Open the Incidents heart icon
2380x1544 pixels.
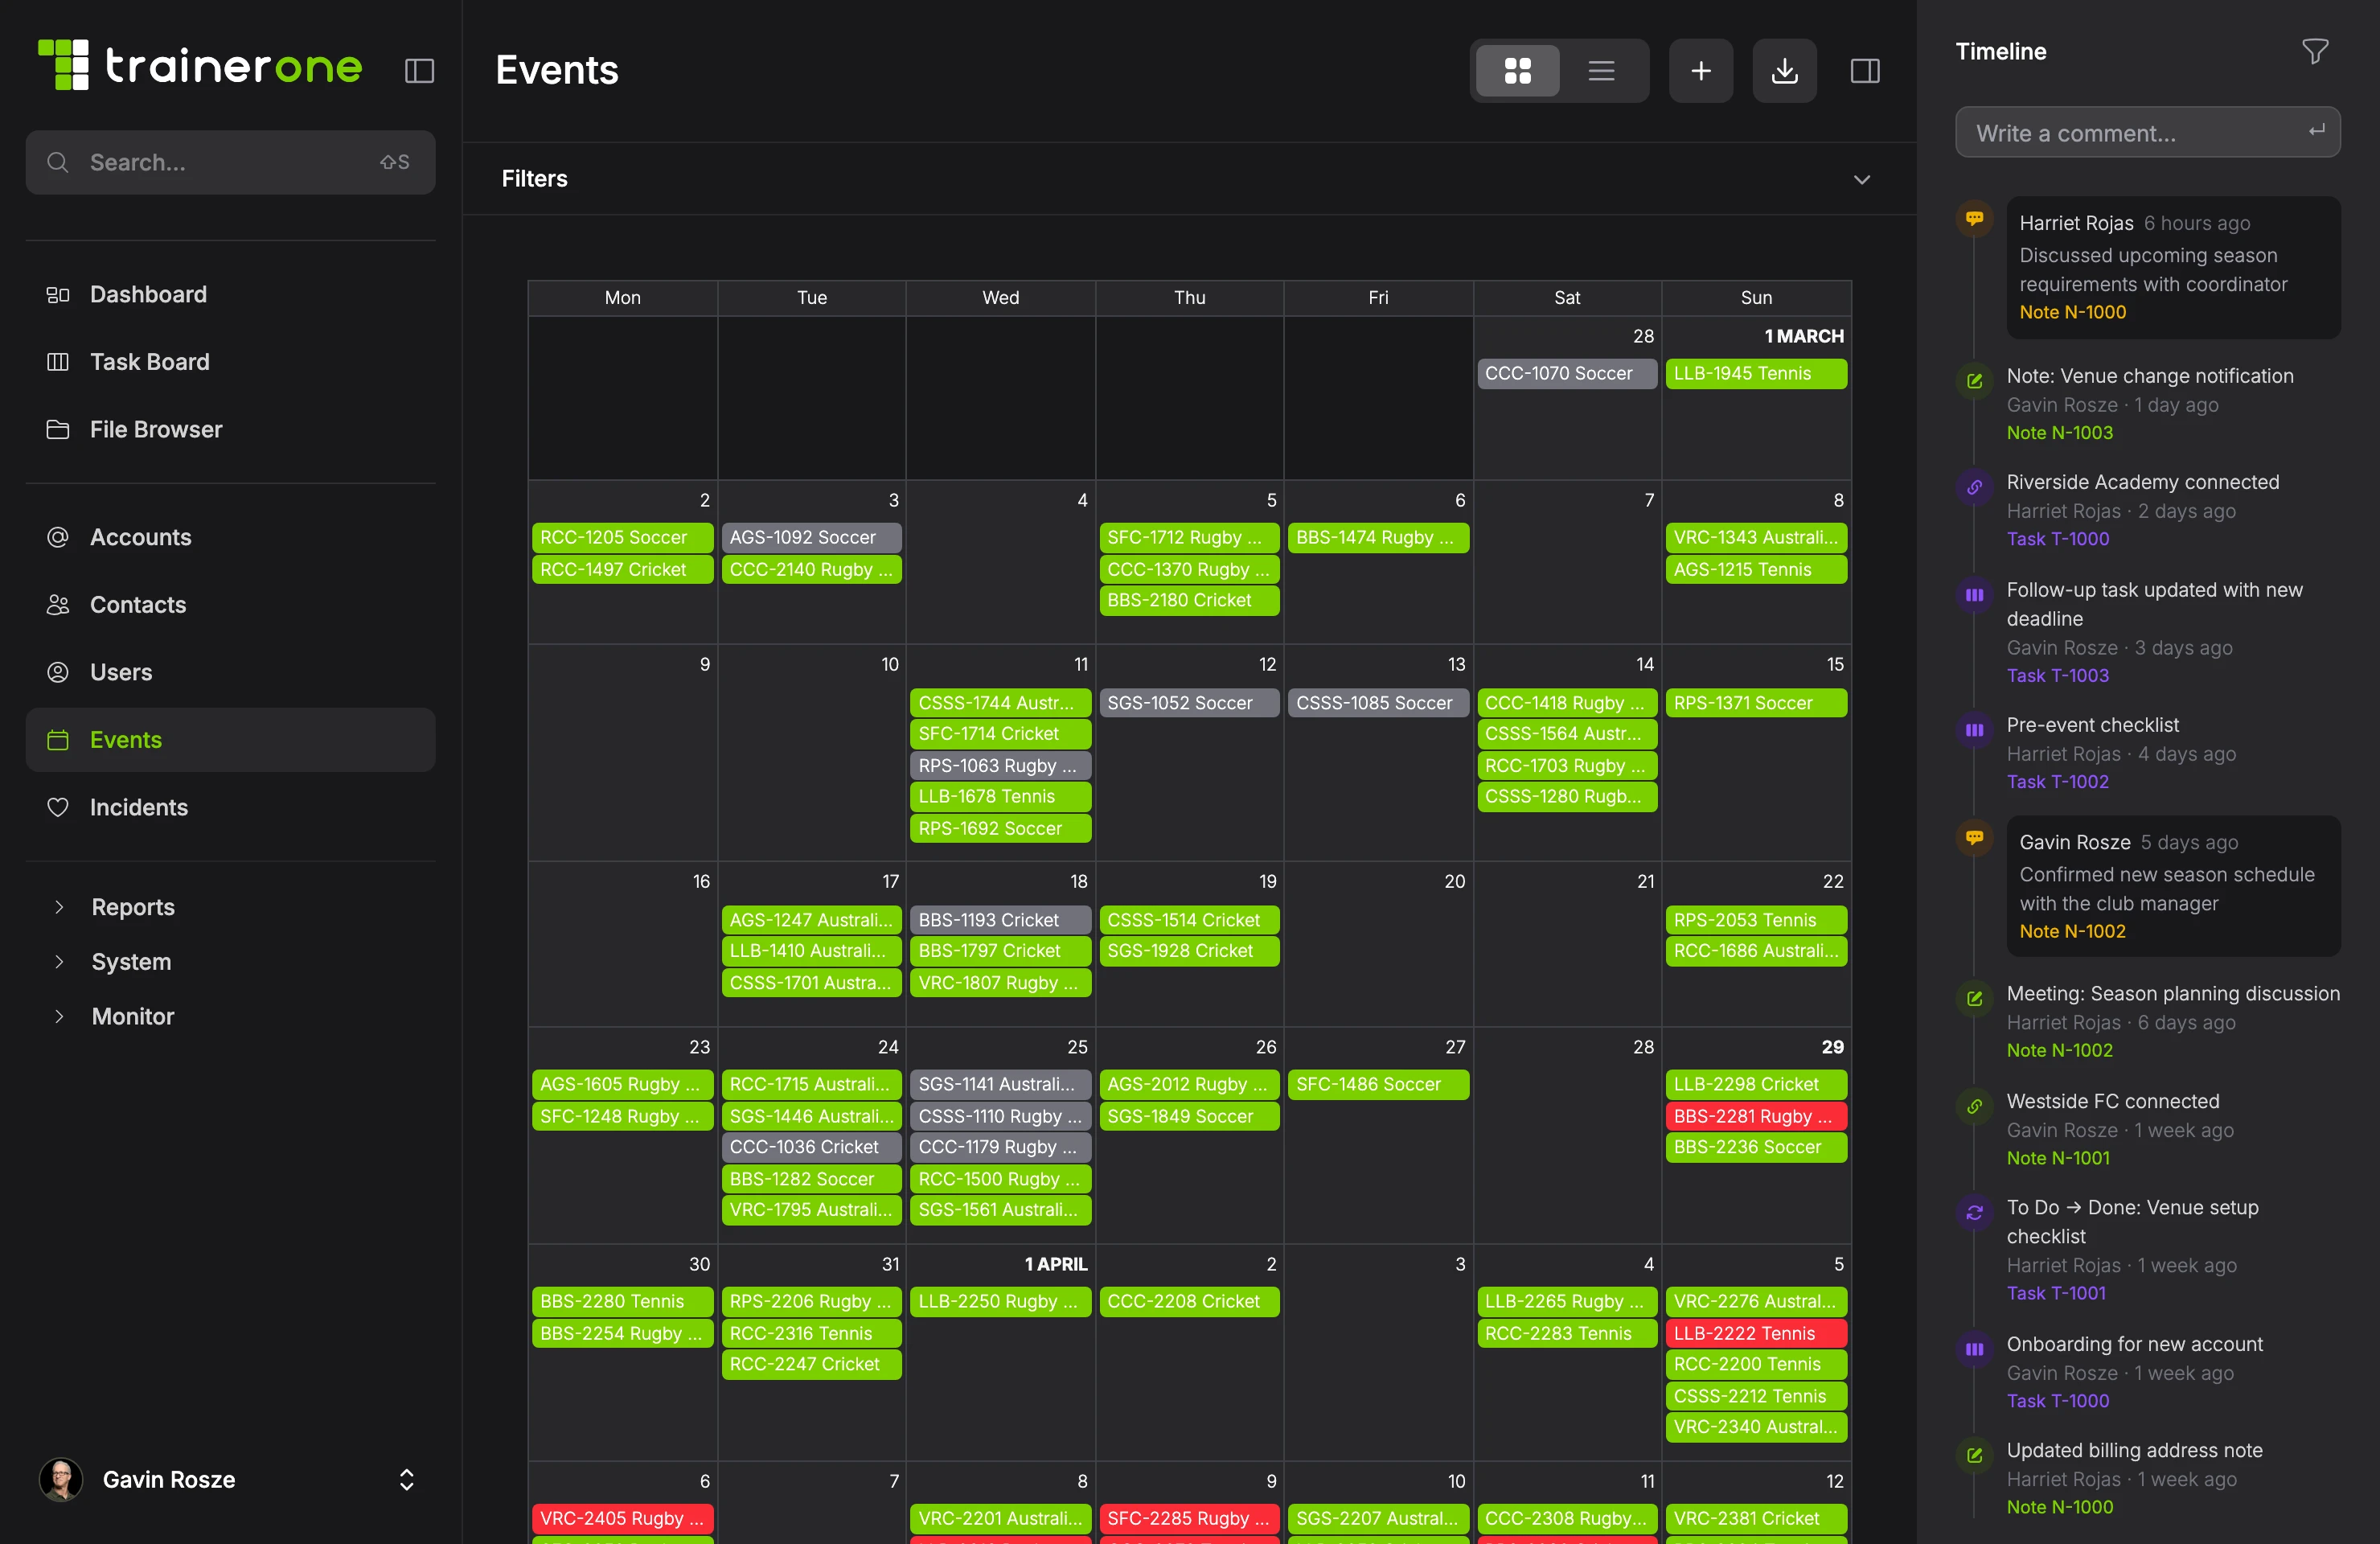tap(58, 807)
